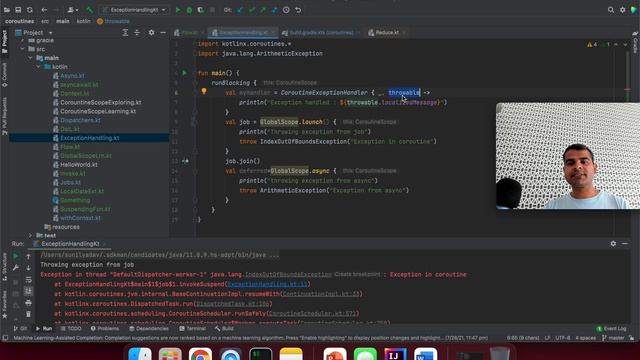Open Google Chrome from the Dock
Viewport: 640px width, 360px height.
click(x=200, y=354)
